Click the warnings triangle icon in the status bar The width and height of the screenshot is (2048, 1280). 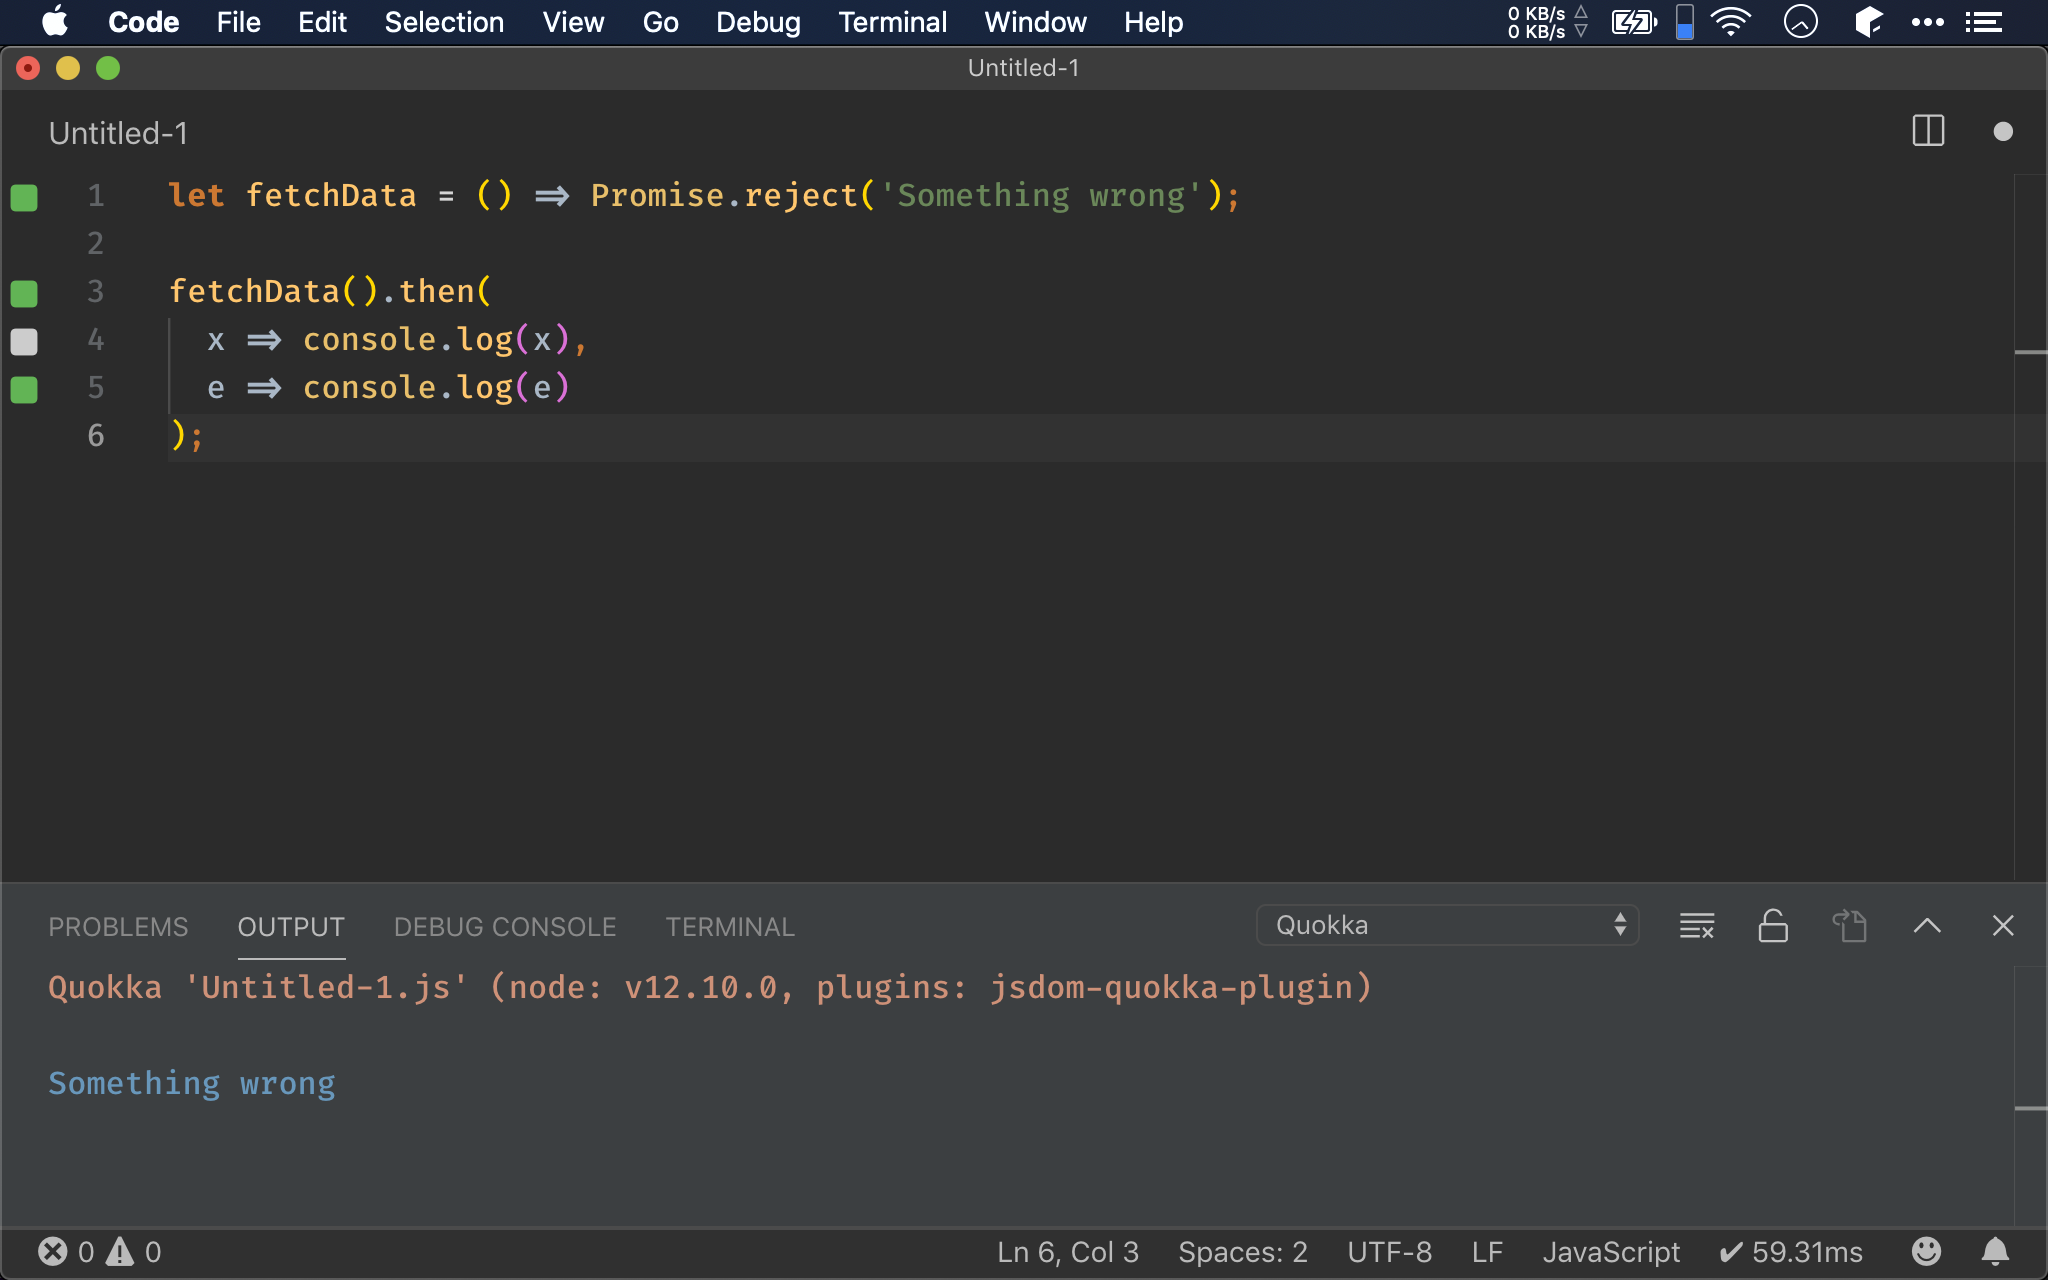point(120,1252)
